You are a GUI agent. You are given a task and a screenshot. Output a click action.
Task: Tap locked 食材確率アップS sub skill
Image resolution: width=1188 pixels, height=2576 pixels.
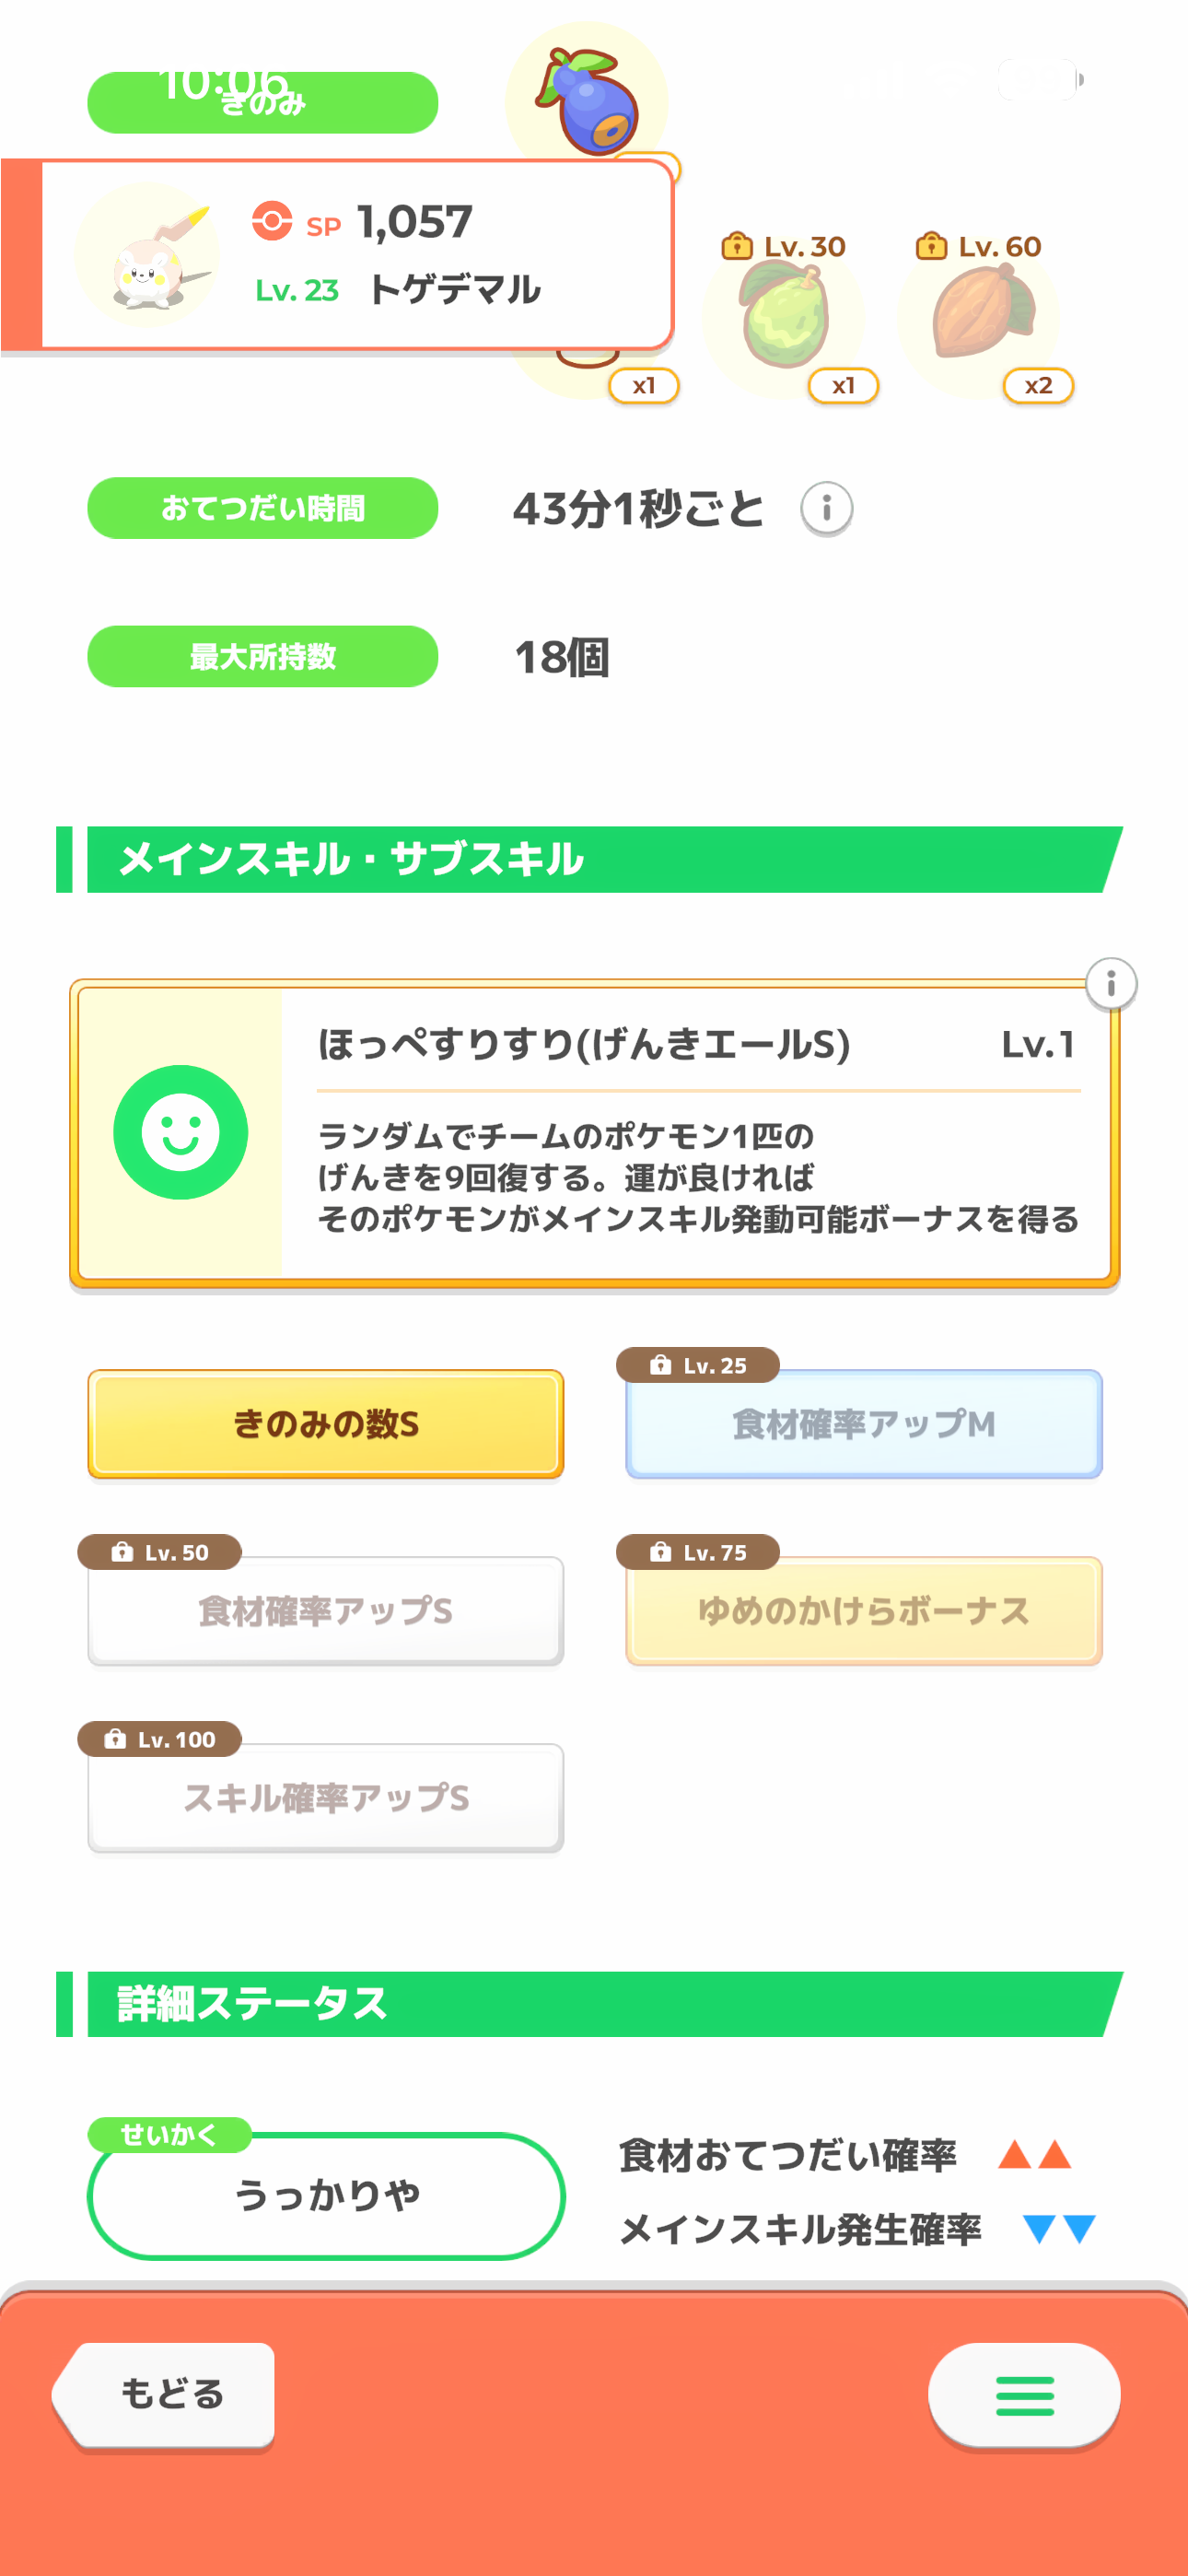[326, 1611]
